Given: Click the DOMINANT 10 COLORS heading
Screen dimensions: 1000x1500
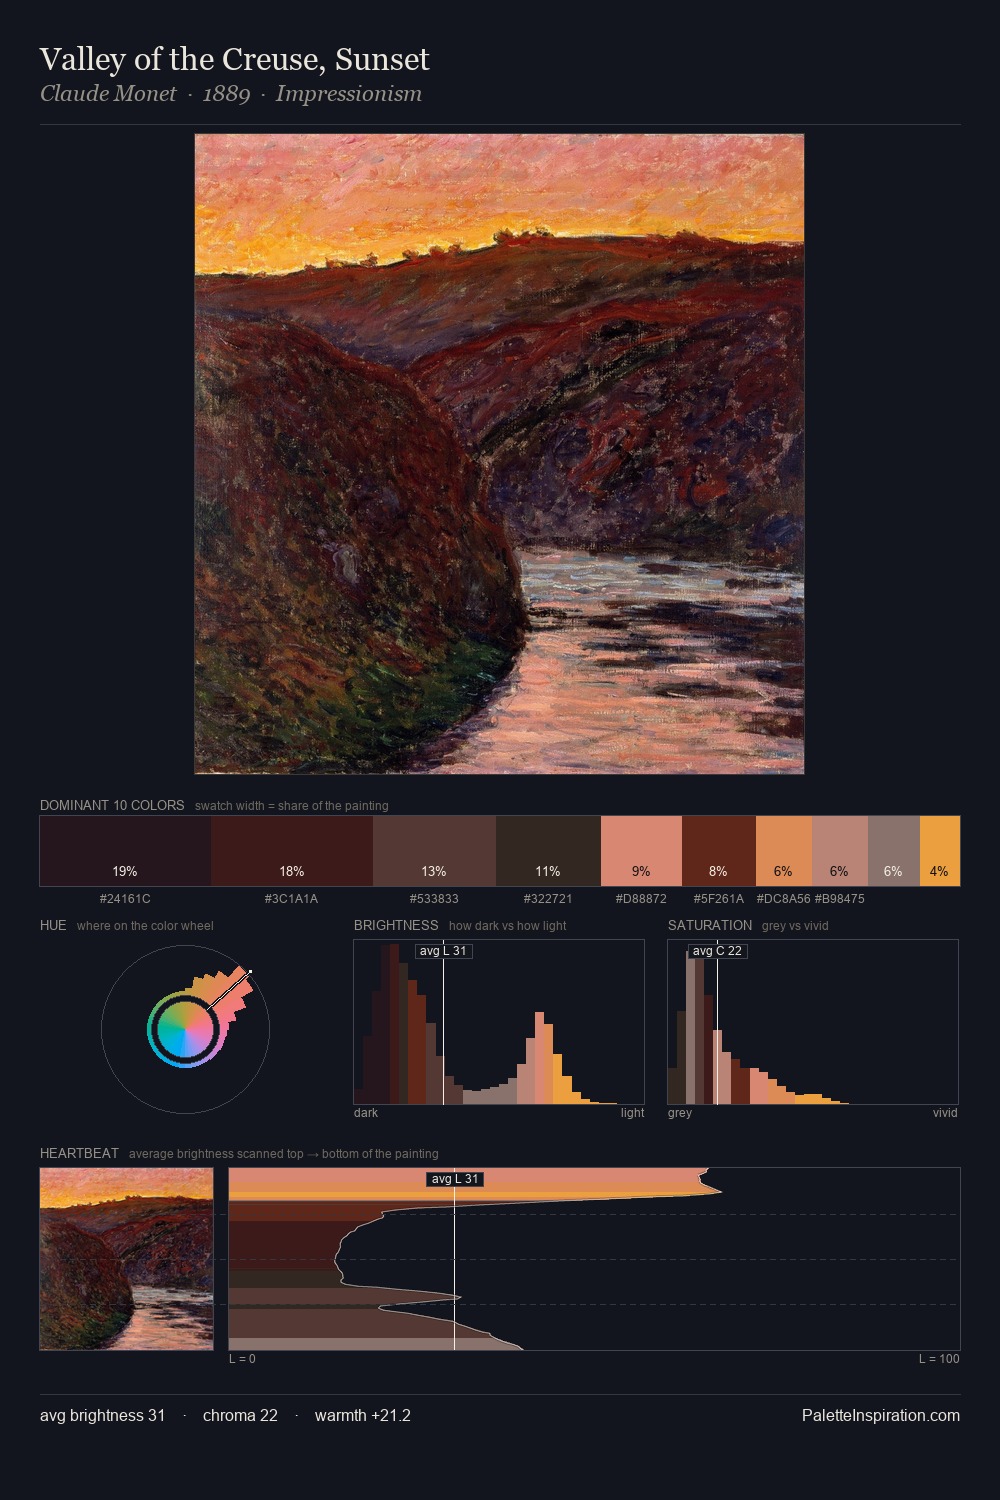Looking at the screenshot, I should click(112, 805).
